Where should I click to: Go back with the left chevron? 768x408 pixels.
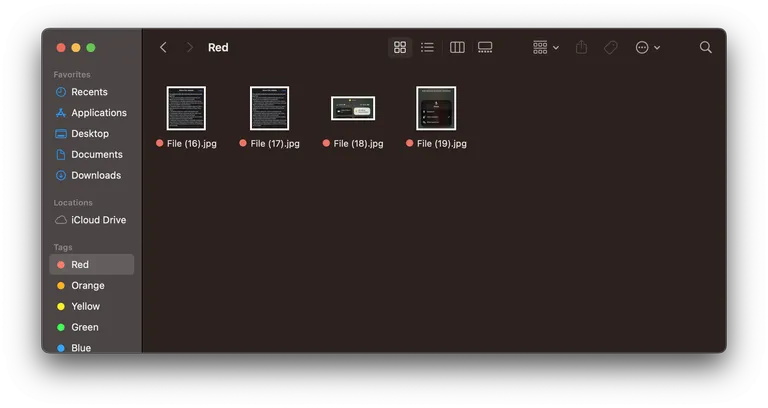pos(163,47)
